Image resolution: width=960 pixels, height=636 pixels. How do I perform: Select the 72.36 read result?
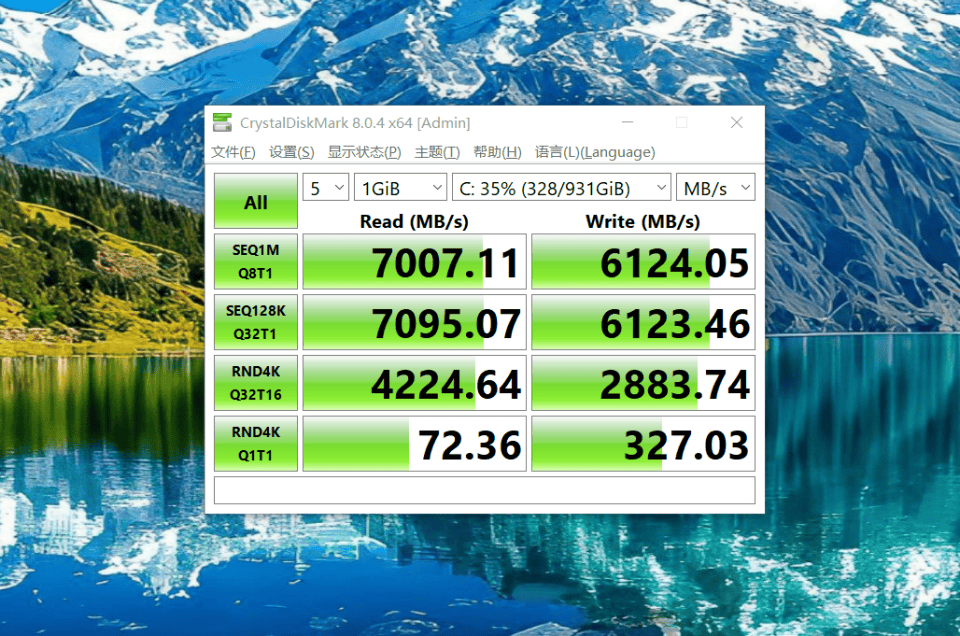coord(414,443)
